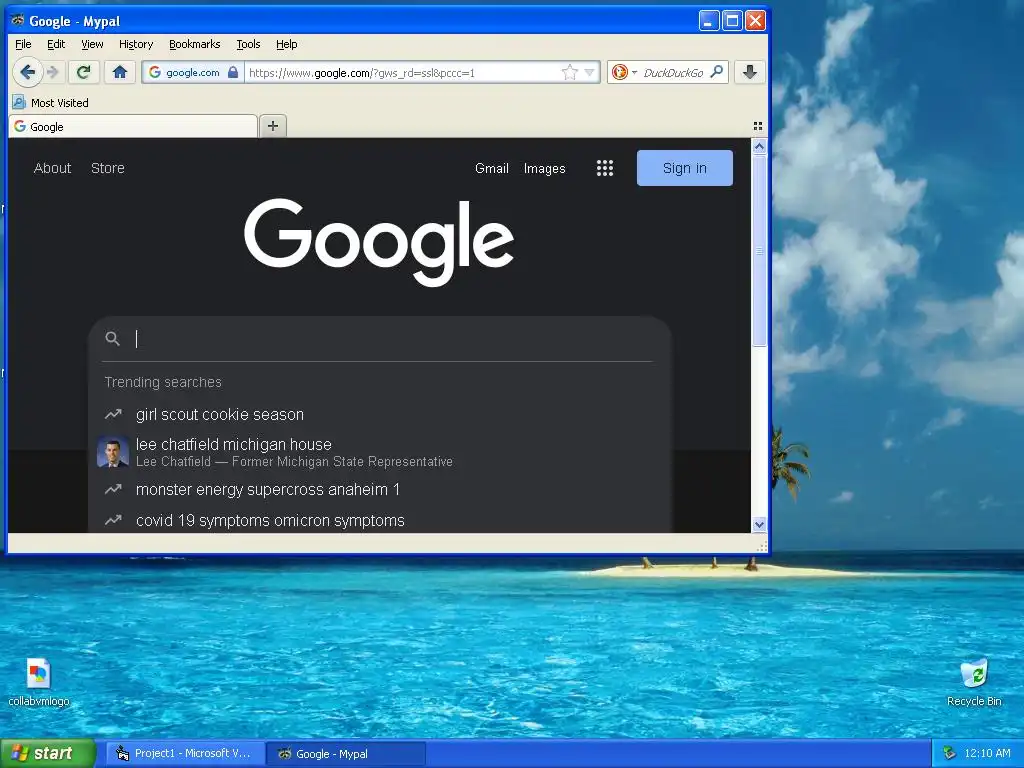The image size is (1024, 768).
Task: Click the page scrollbar down arrow
Action: click(x=759, y=524)
